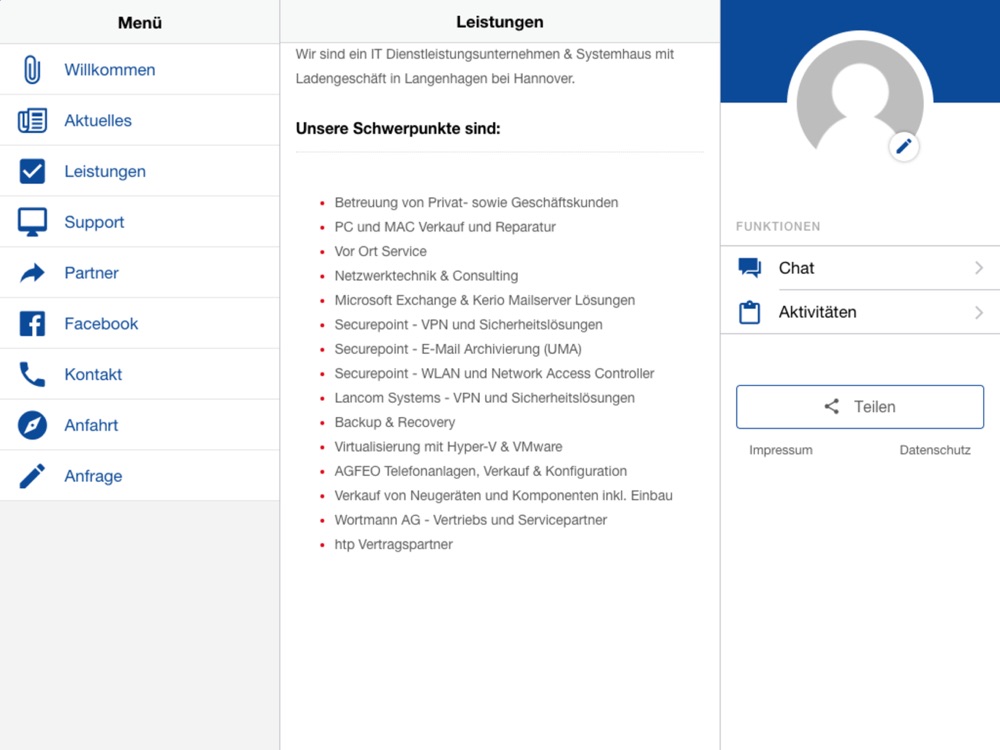The width and height of the screenshot is (1000, 750).
Task: Click the heading 'Unsere Schwerpunkte sind:'
Action: click(398, 128)
